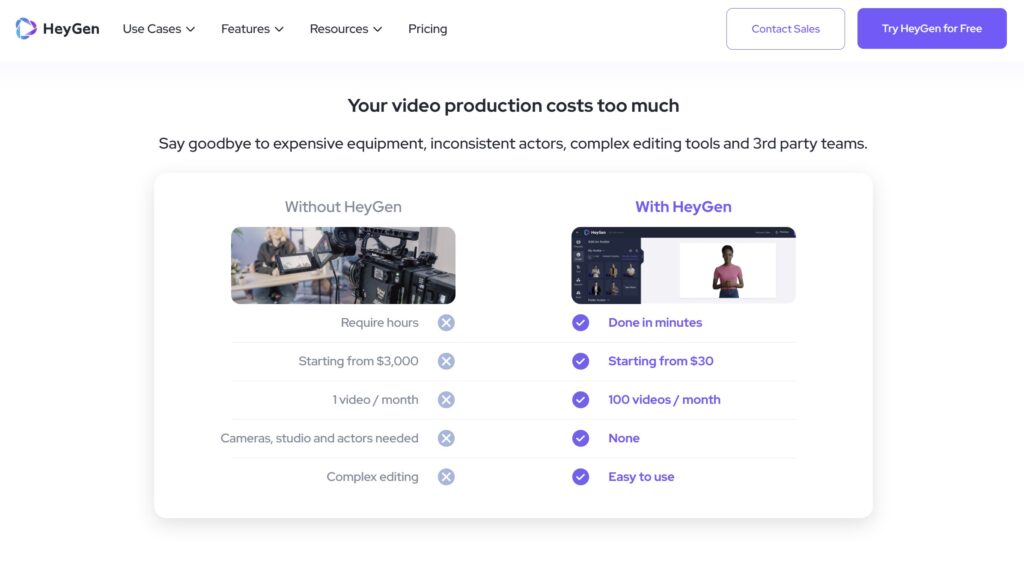Click the 'Starting from $3,000' text
This screenshot has width=1024, height=561.
click(x=358, y=361)
